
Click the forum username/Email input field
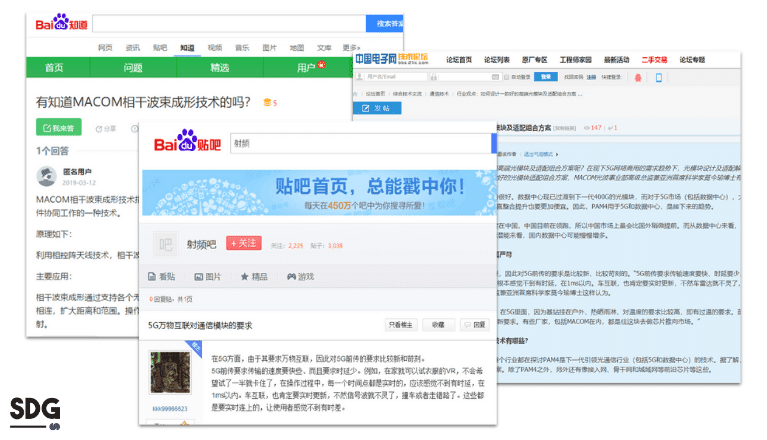[x=391, y=77]
